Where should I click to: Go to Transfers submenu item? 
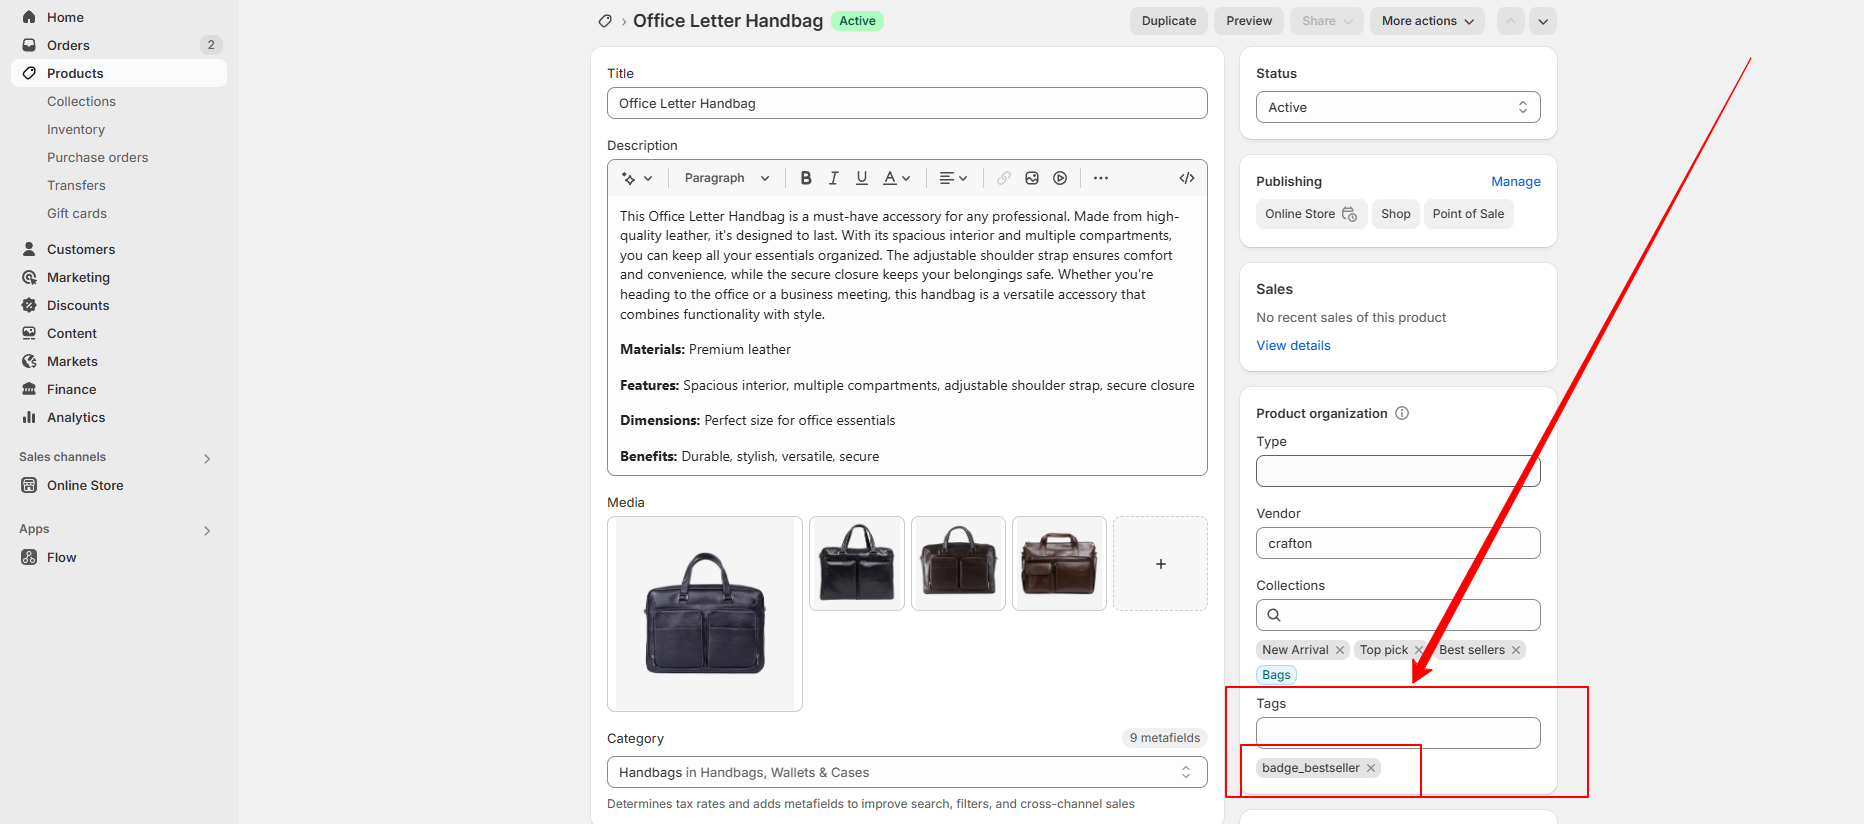point(76,185)
